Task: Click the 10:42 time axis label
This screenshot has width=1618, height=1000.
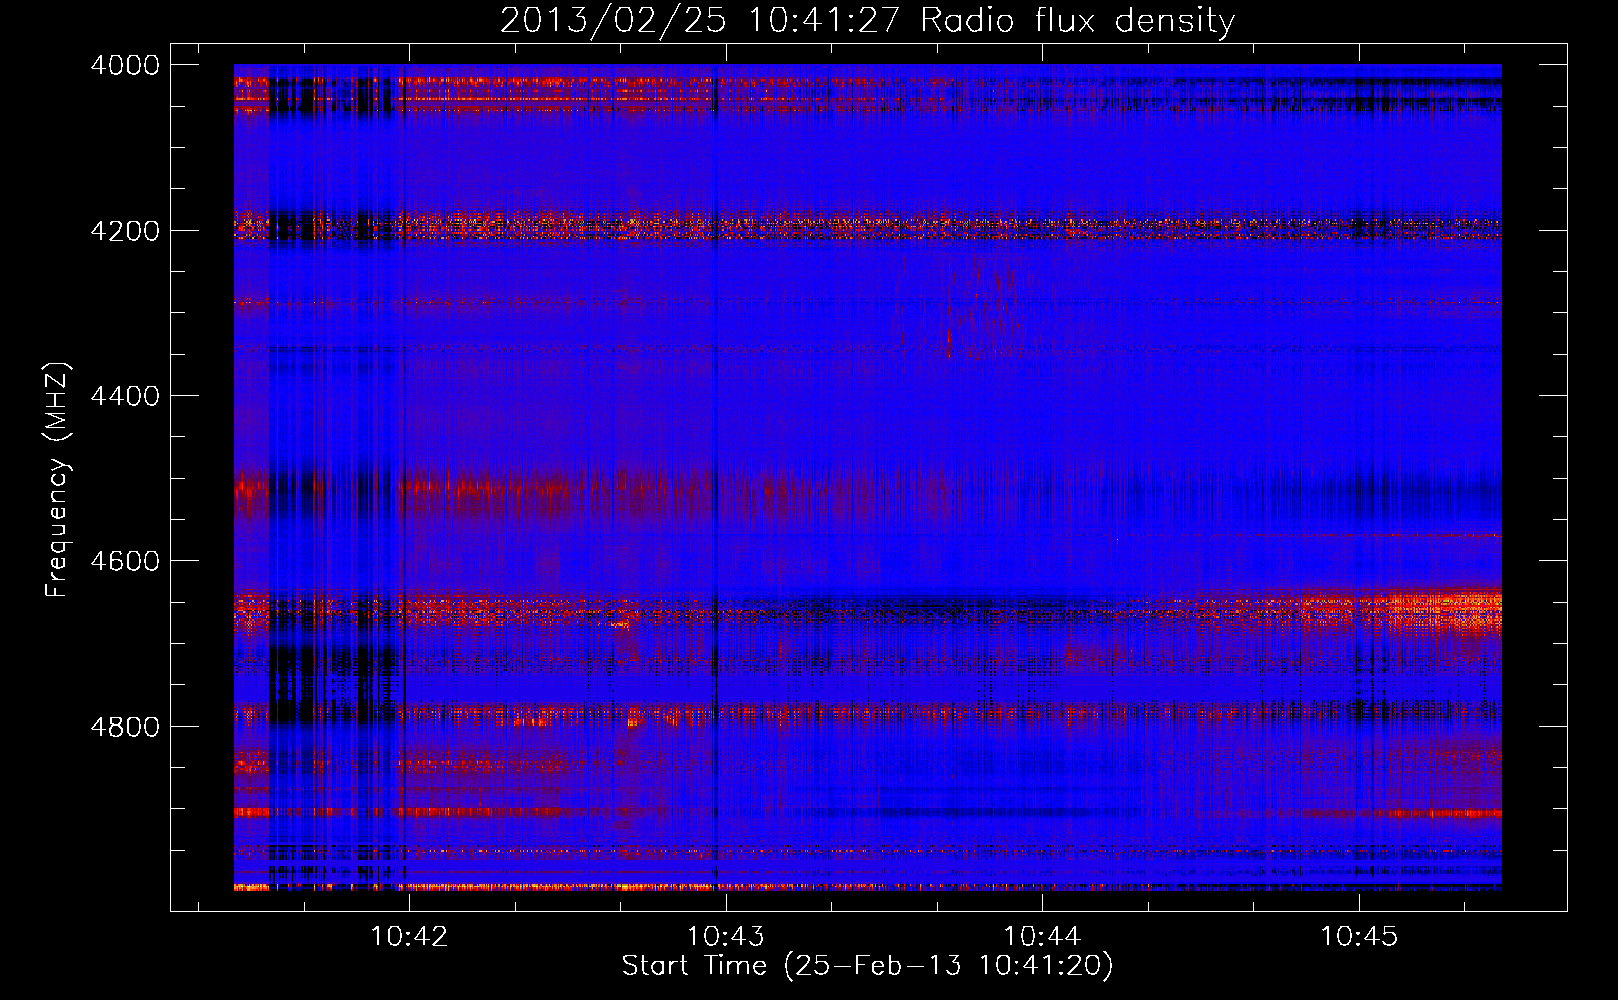Action: click(x=409, y=936)
